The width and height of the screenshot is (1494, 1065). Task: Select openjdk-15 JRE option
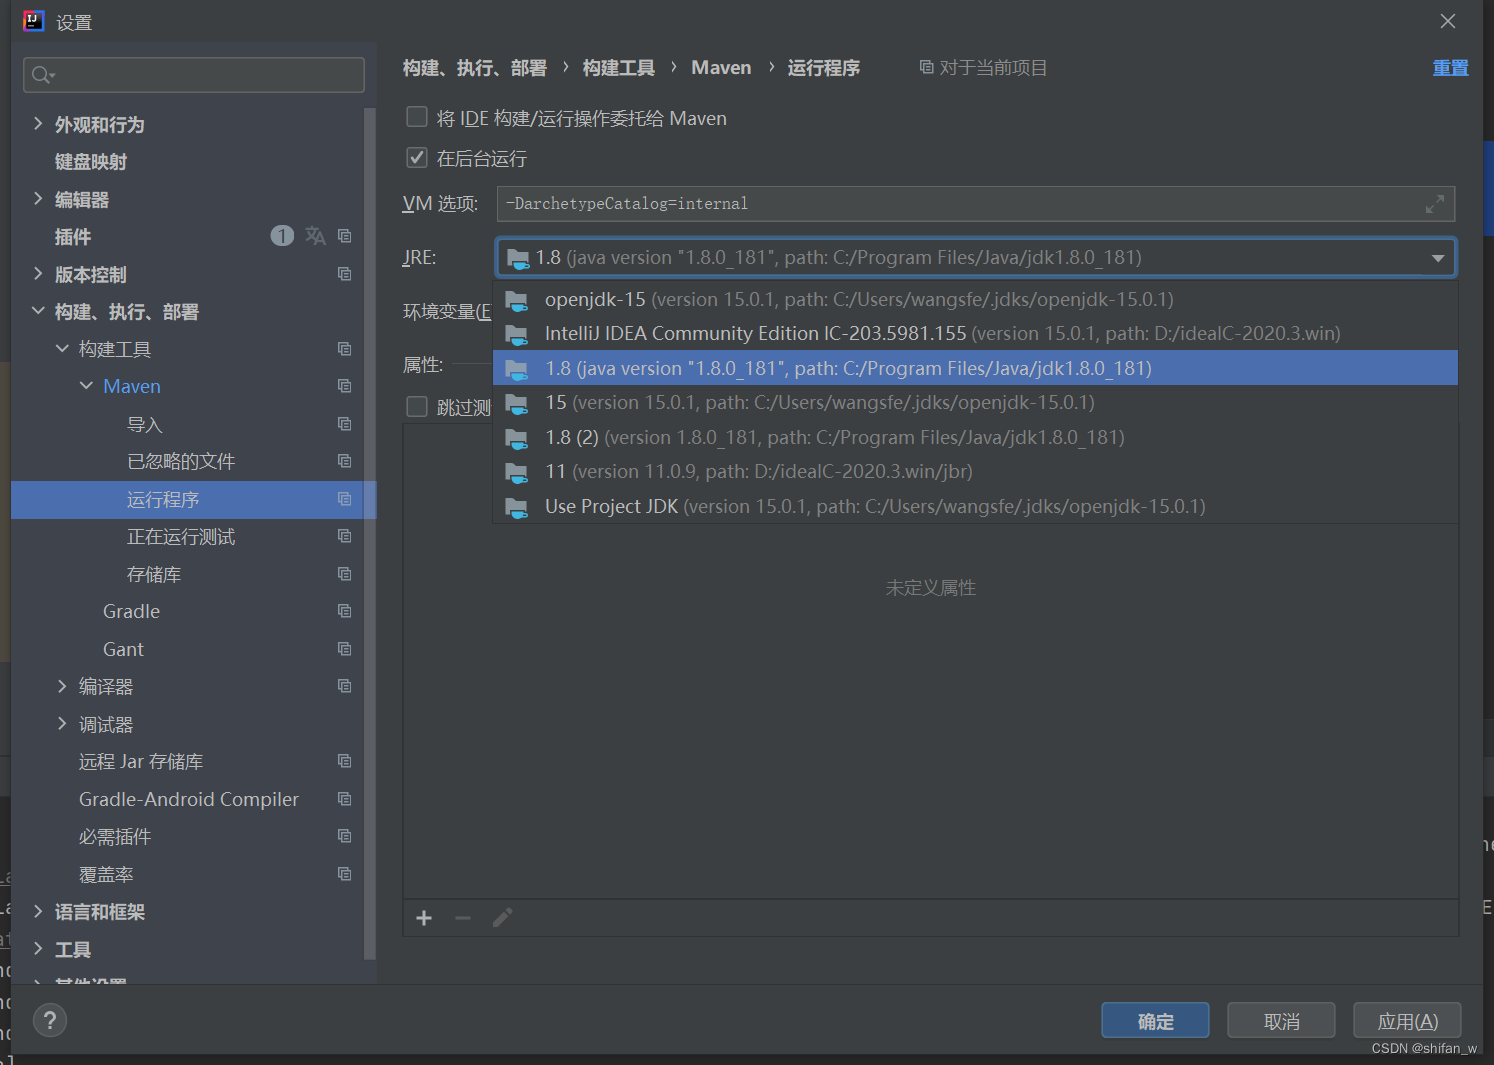pos(976,299)
